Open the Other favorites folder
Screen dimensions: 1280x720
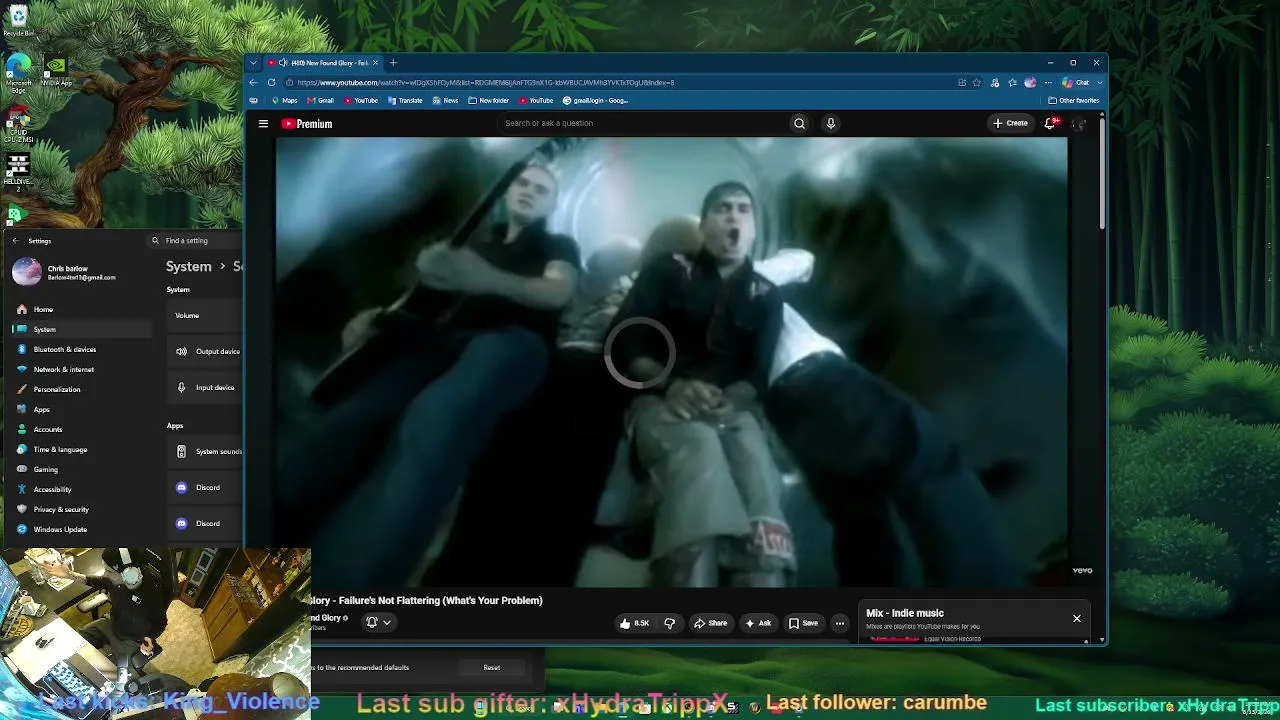tap(1073, 101)
